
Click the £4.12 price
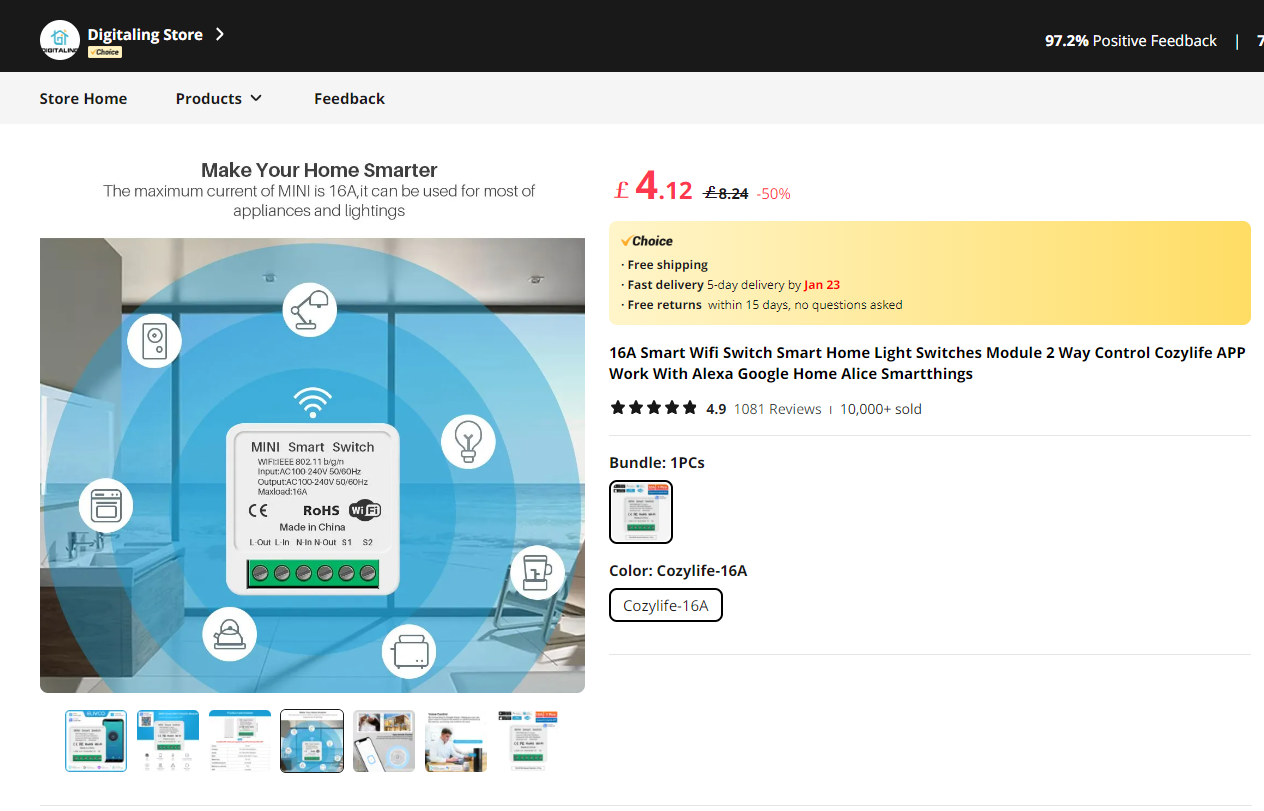(x=653, y=187)
